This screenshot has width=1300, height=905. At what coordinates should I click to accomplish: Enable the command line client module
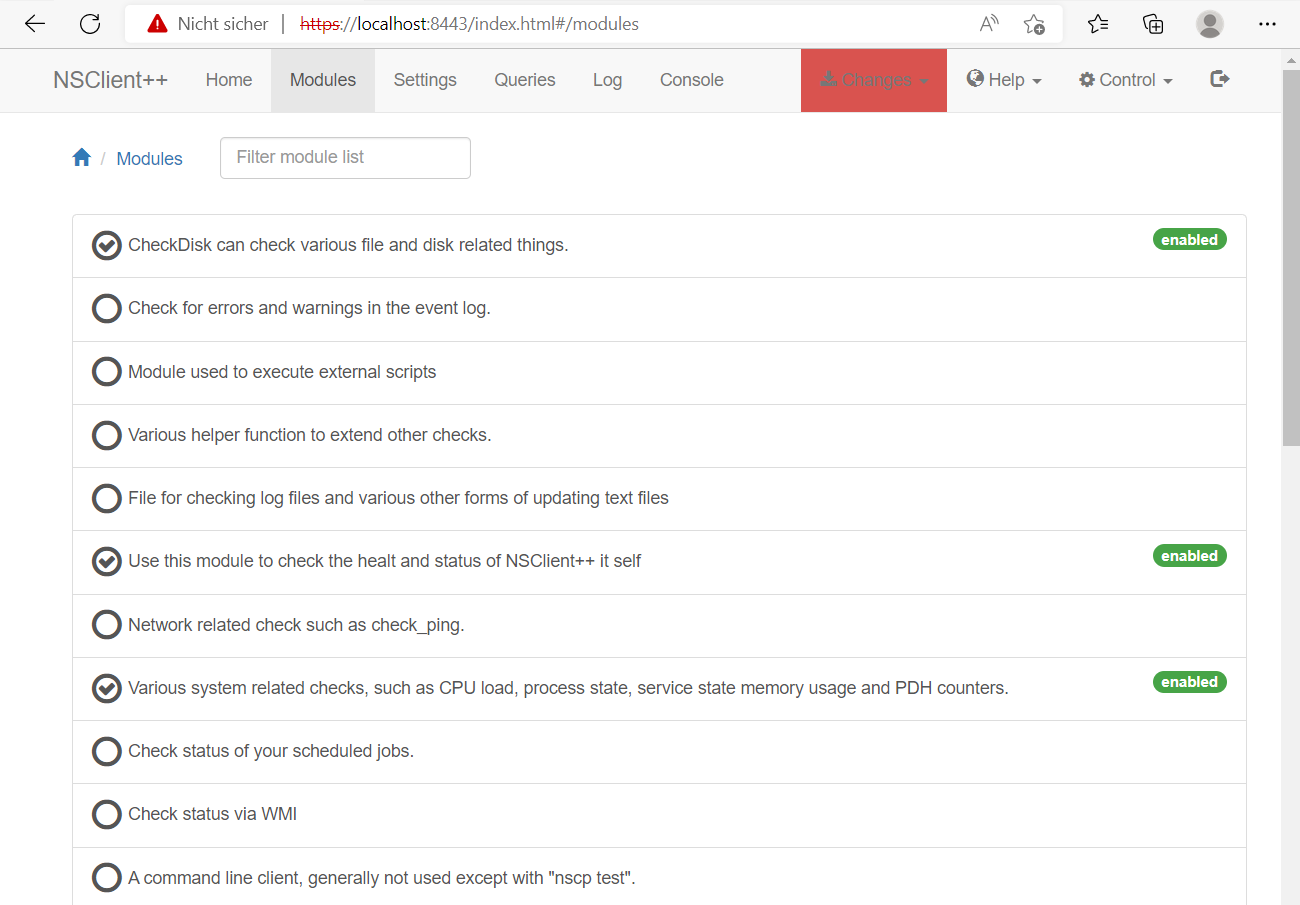107,878
